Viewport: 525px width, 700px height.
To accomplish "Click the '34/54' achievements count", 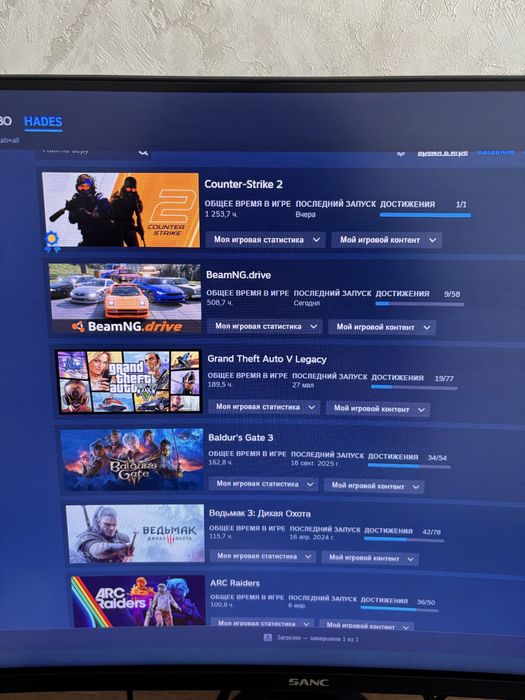I will (437, 458).
